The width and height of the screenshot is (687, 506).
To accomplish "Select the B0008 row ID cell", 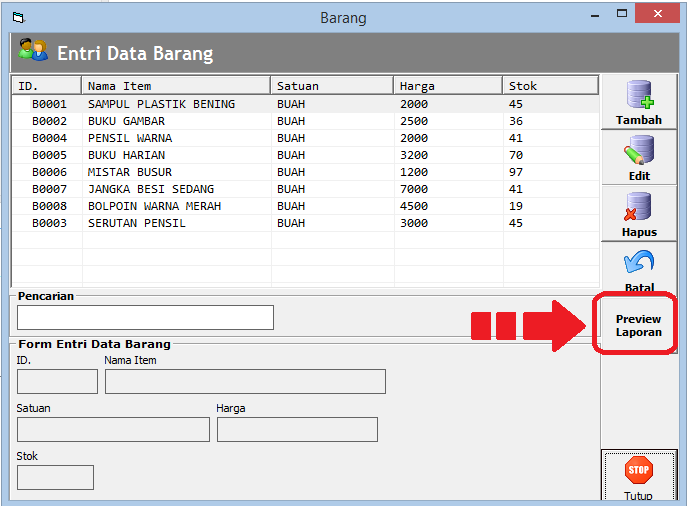I will pyautogui.click(x=50, y=206).
